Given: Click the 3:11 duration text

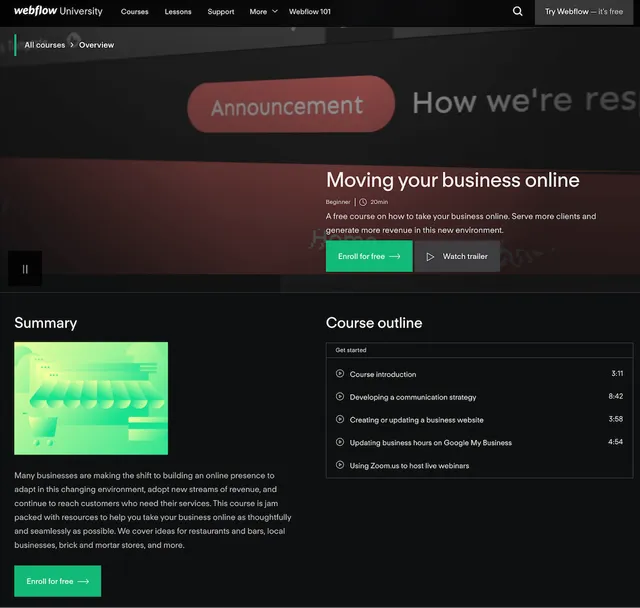Looking at the screenshot, I should tap(617, 373).
